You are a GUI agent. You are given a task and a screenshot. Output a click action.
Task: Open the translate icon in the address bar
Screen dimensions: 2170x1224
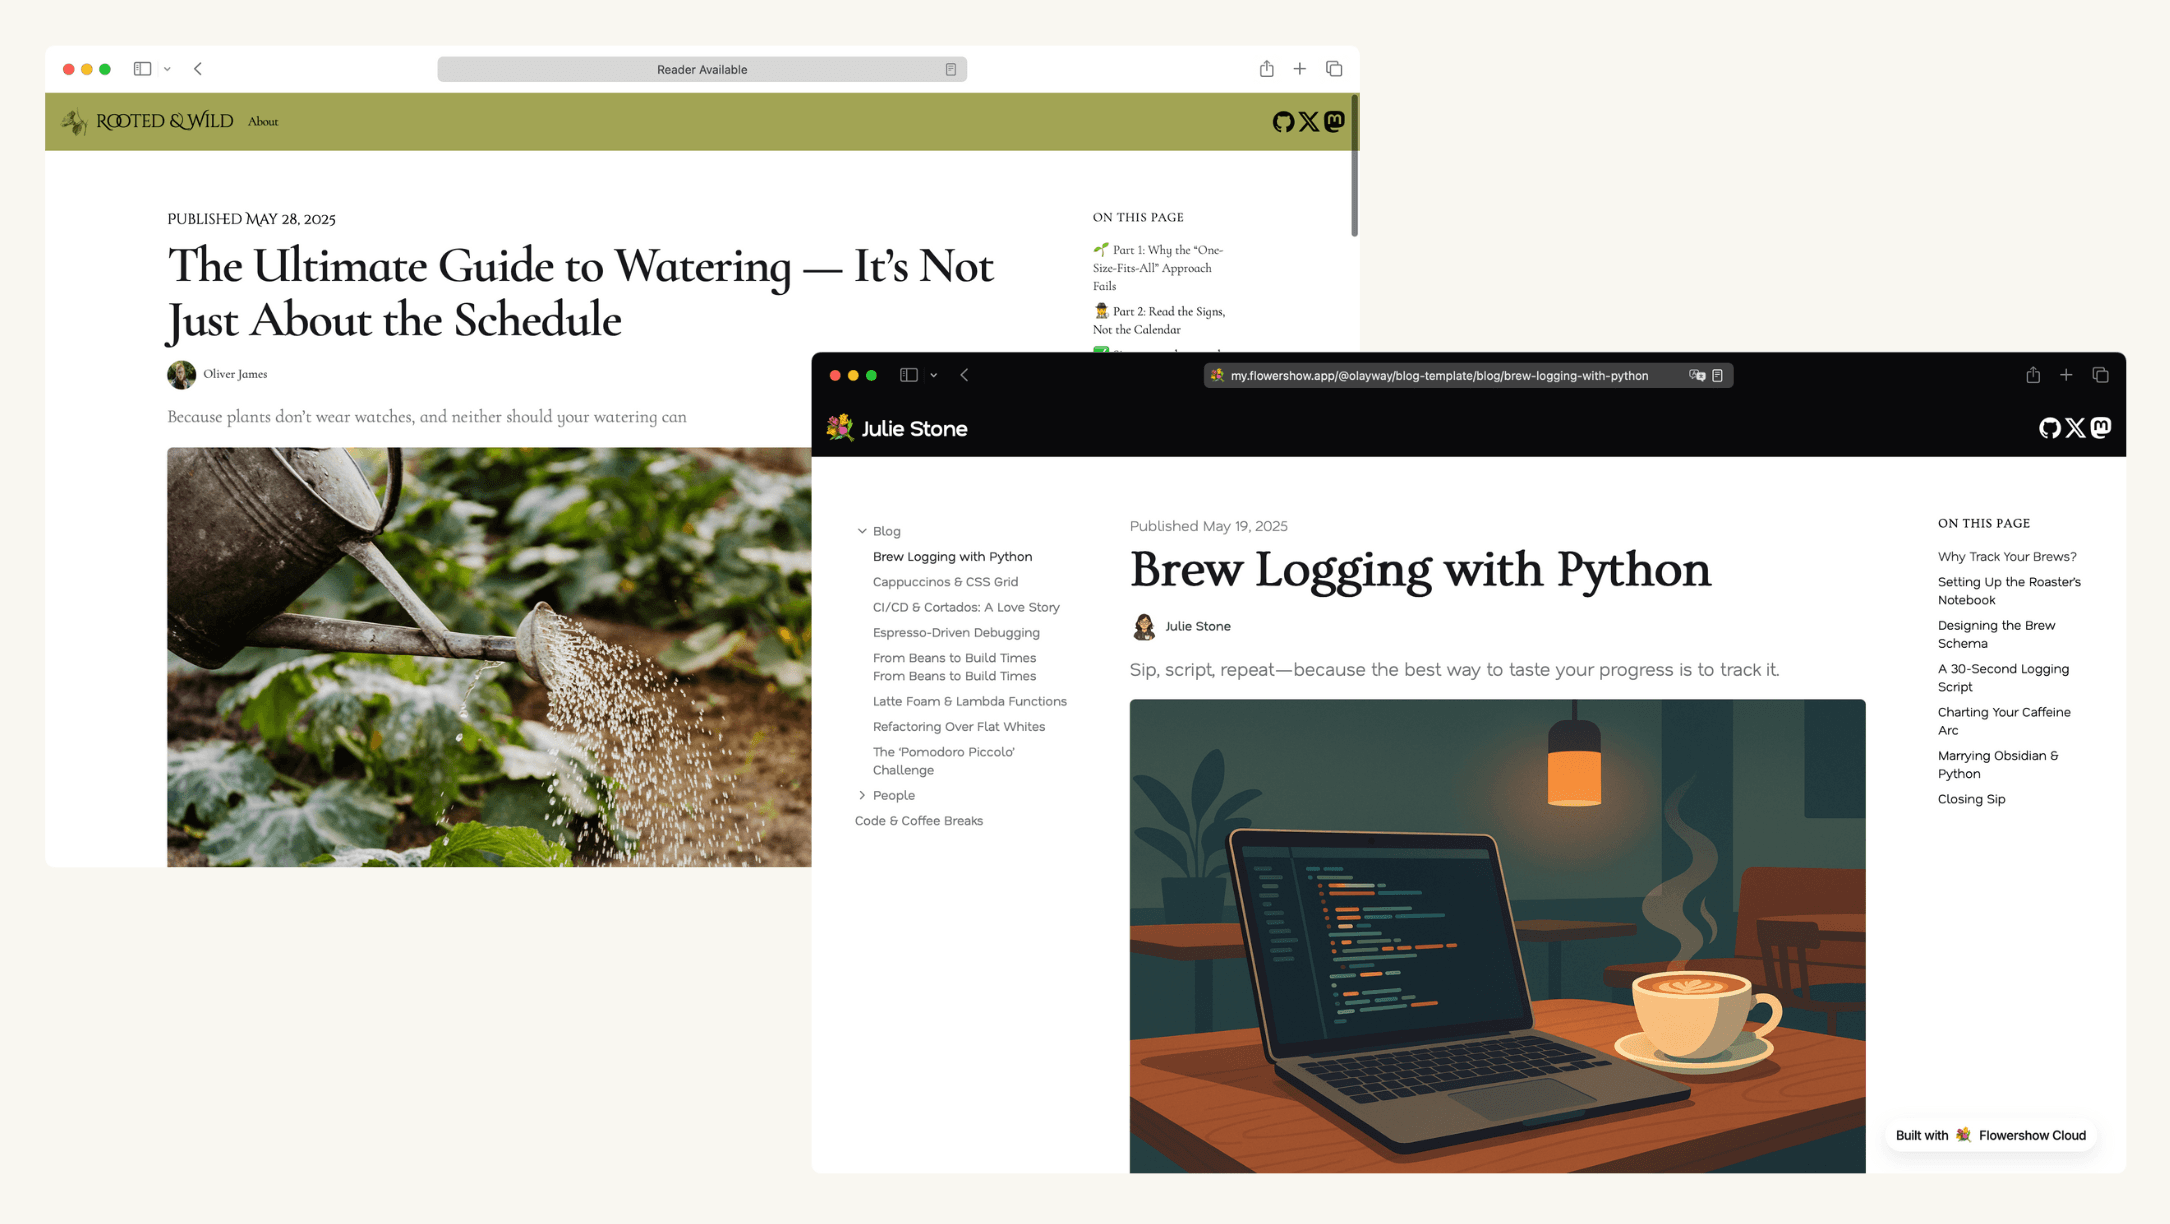point(1697,375)
